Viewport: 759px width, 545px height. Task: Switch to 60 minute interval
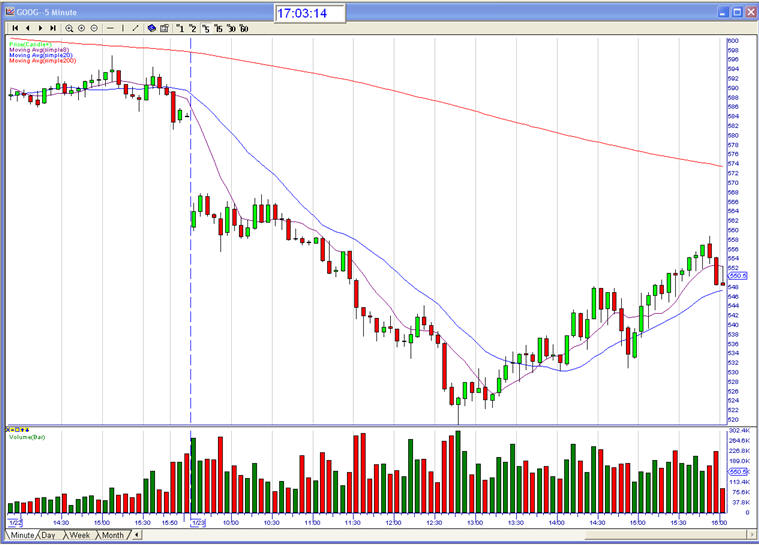(x=243, y=29)
